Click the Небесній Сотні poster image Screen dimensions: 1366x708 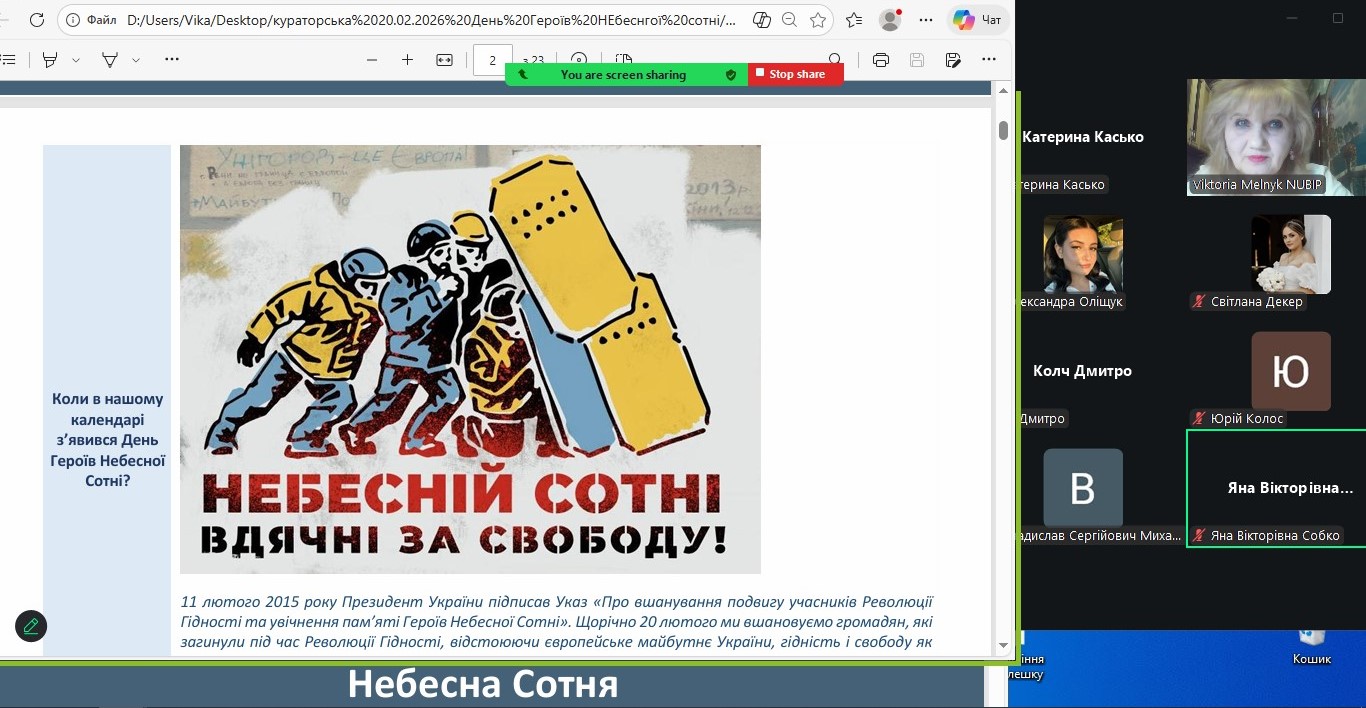pos(470,359)
